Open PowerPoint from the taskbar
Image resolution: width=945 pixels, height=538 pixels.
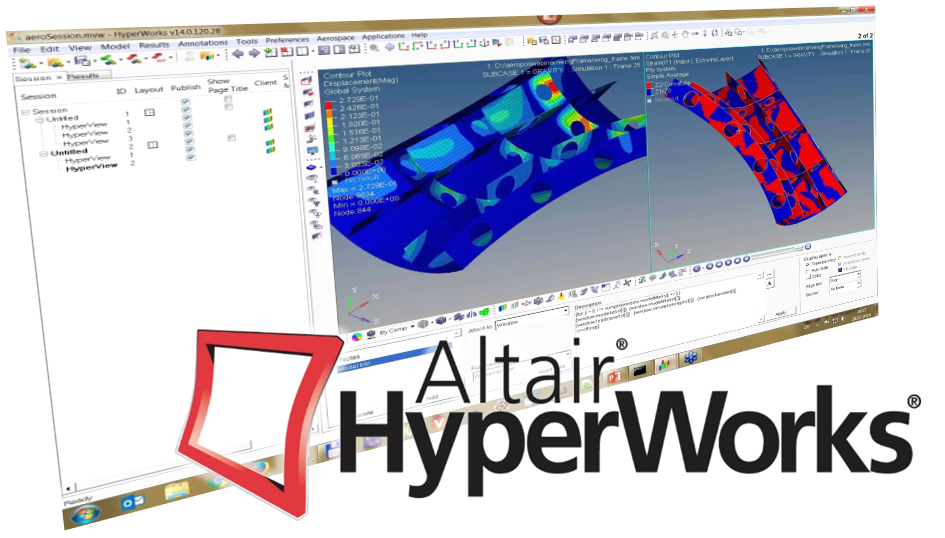pyautogui.click(x=614, y=377)
